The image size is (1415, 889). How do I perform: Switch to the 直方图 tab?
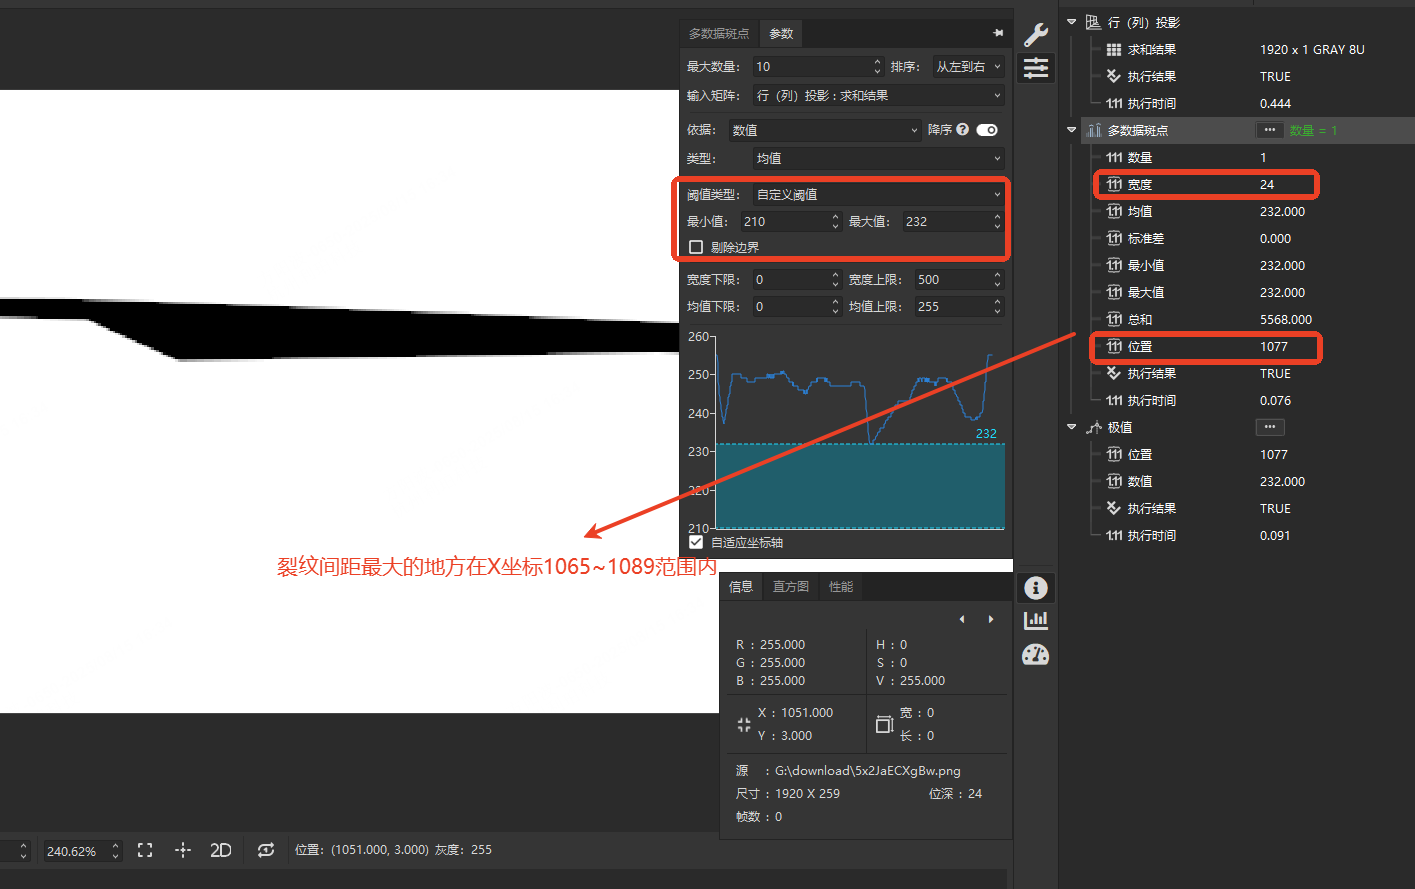click(x=790, y=587)
